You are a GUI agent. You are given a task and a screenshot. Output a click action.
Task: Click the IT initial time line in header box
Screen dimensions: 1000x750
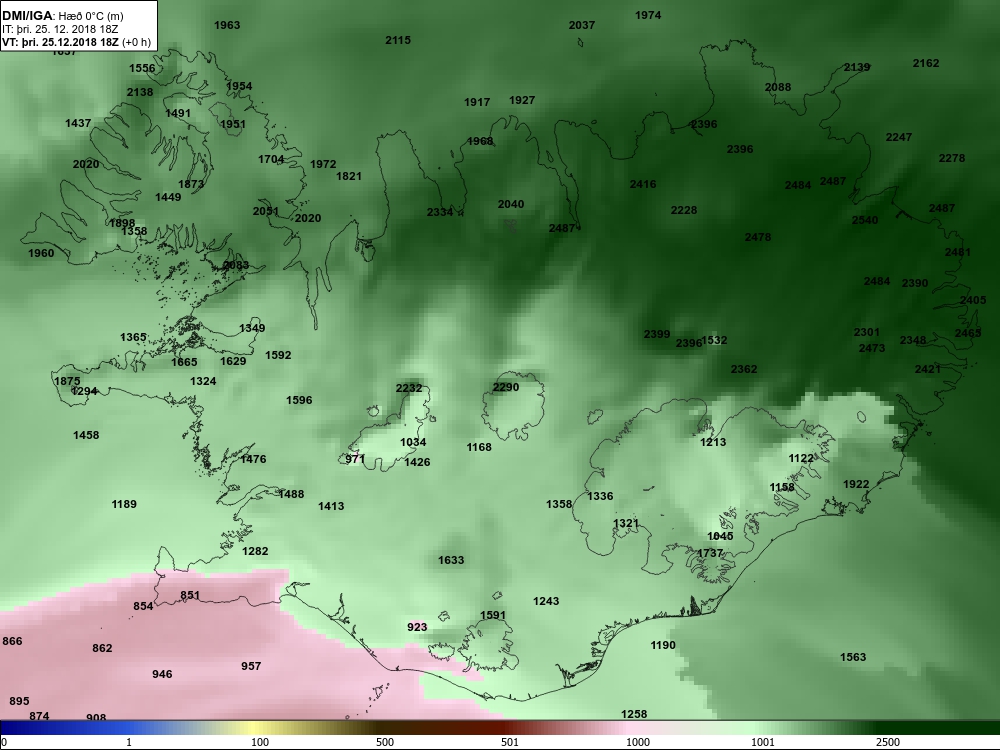(x=60, y=29)
